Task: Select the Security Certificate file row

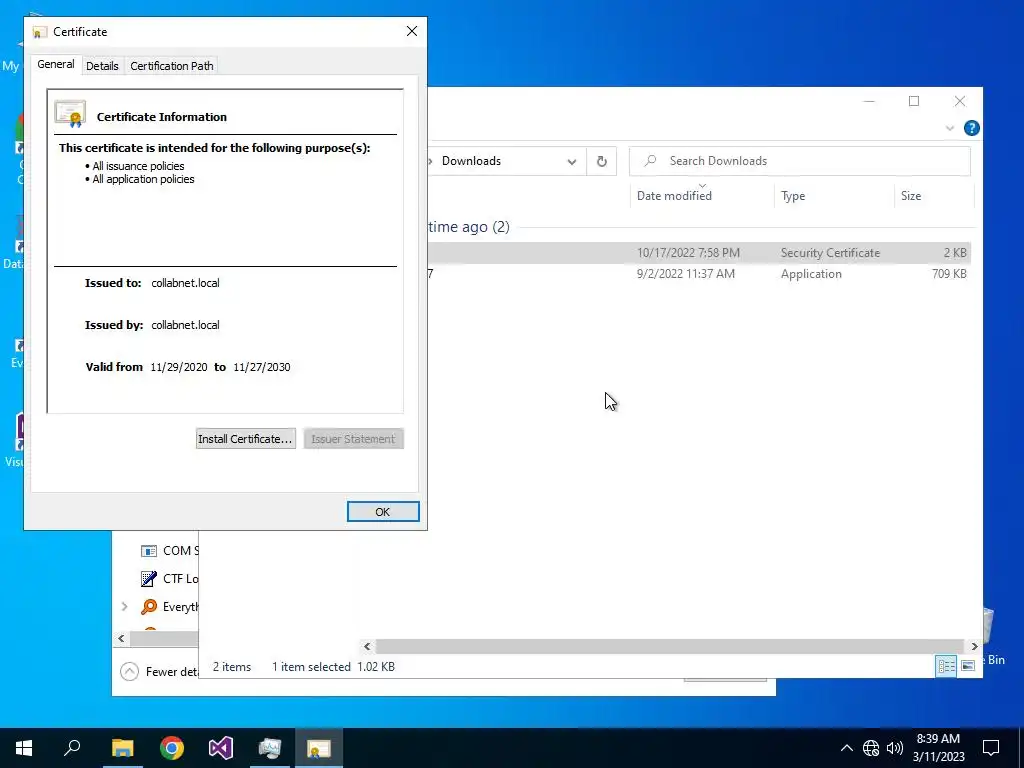Action: click(x=699, y=253)
